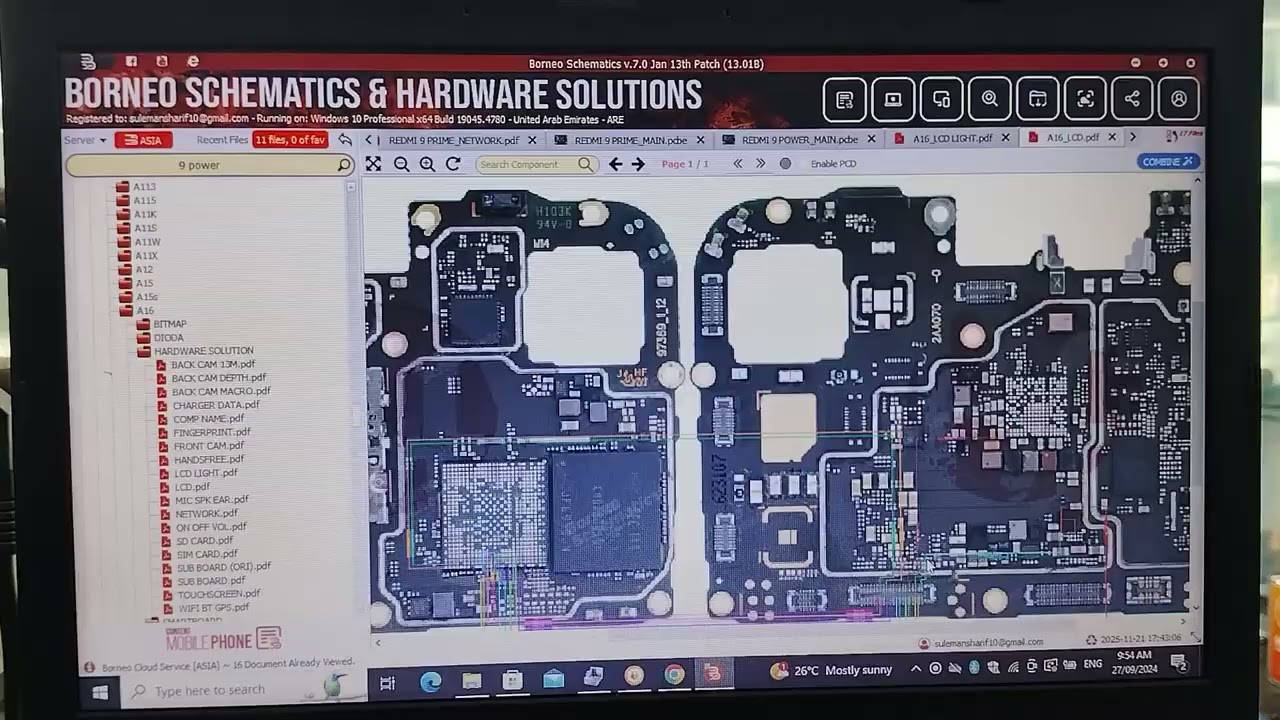This screenshot has height=720, width=1280.
Task: Open the web browser icon in title bar
Action: pyautogui.click(x=192, y=62)
